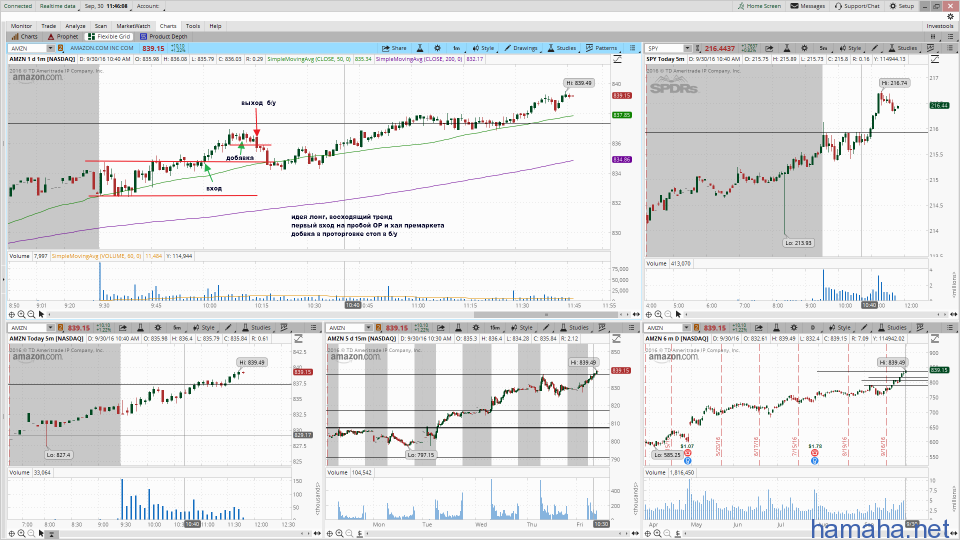Screen dimensions: 960x540
Task: Click the SPY symbol field
Action: tap(664, 48)
